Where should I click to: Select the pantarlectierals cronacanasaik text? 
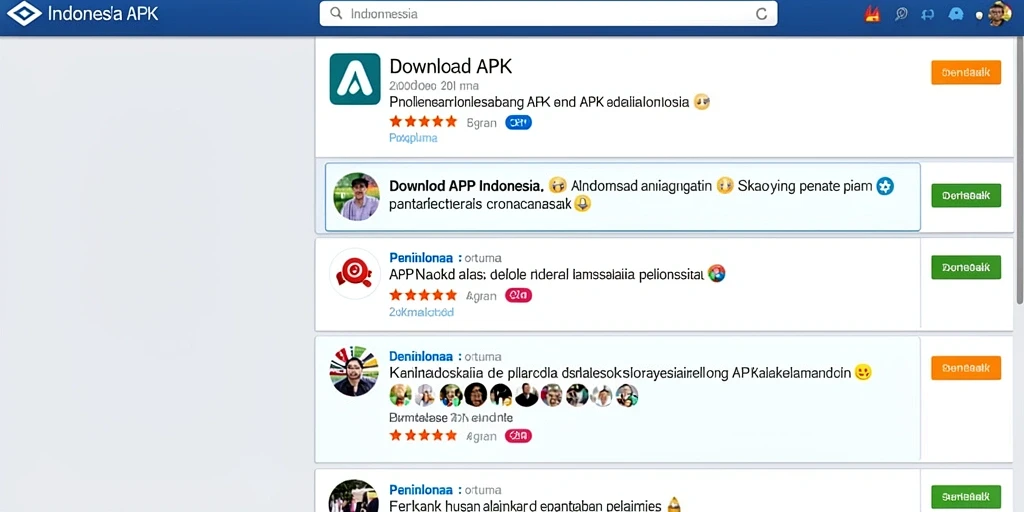point(480,204)
